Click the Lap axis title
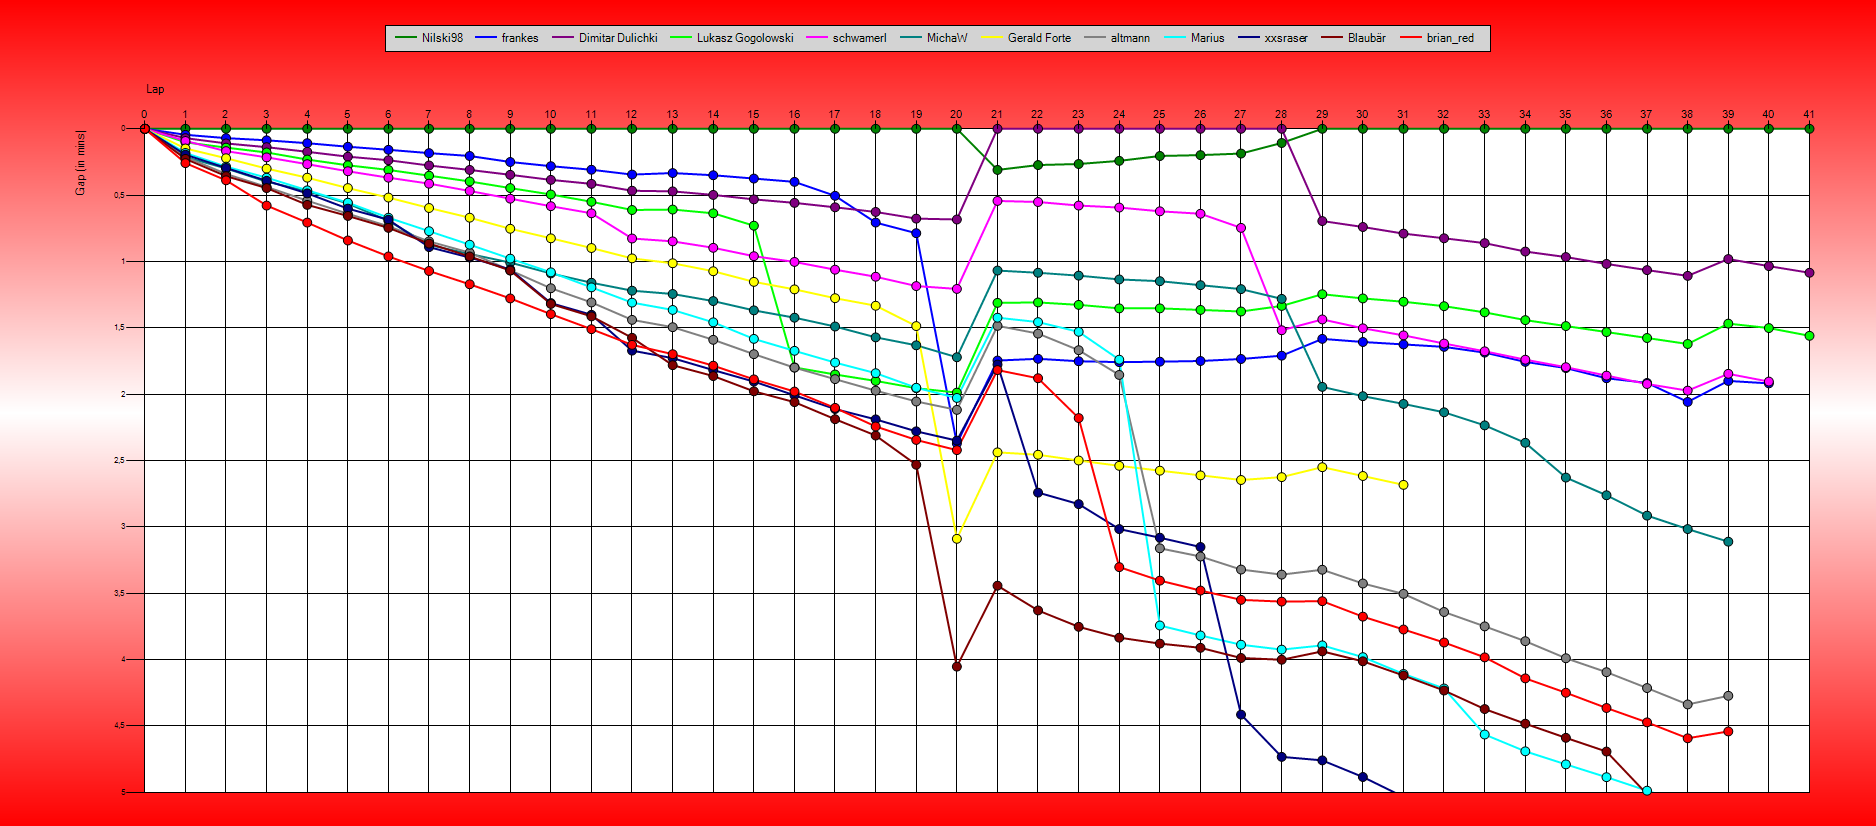 pos(155,89)
